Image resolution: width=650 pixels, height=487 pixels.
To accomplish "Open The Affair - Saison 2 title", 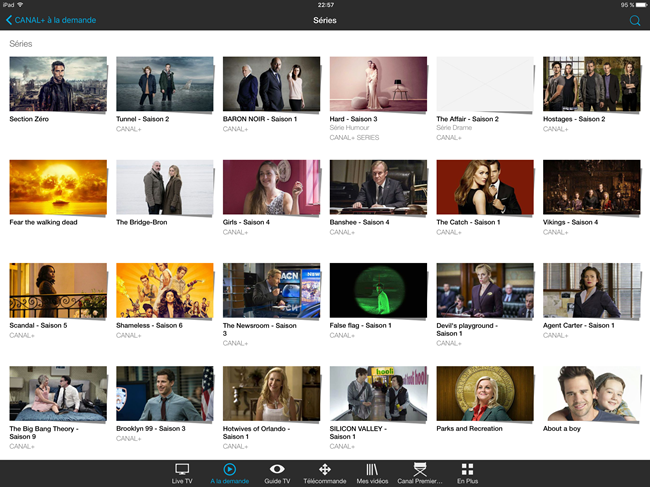I will pyautogui.click(x=467, y=119).
